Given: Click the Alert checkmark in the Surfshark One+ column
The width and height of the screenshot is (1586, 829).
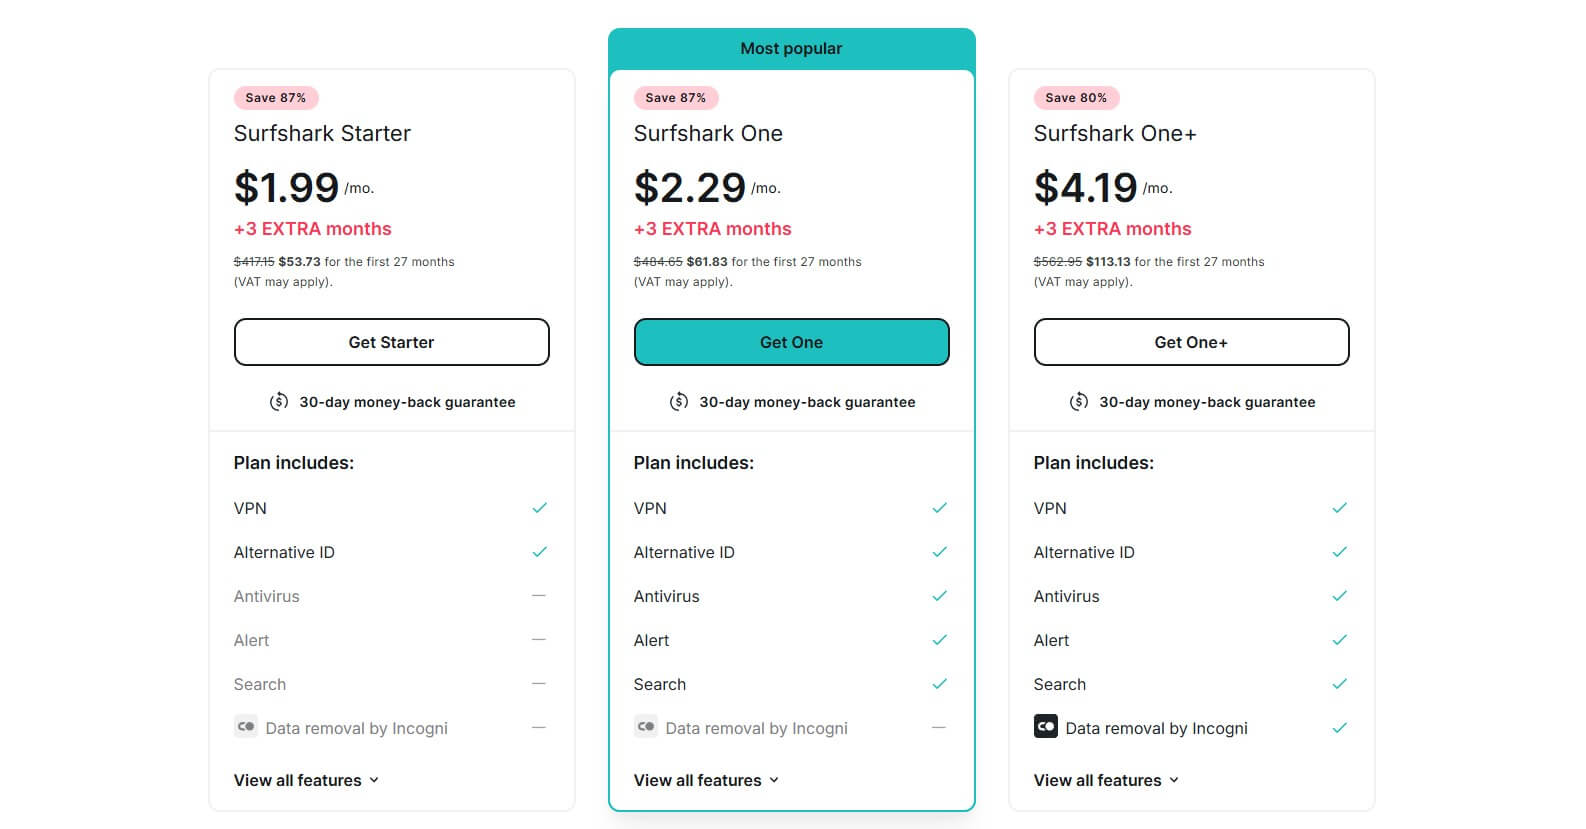Looking at the screenshot, I should (1340, 639).
